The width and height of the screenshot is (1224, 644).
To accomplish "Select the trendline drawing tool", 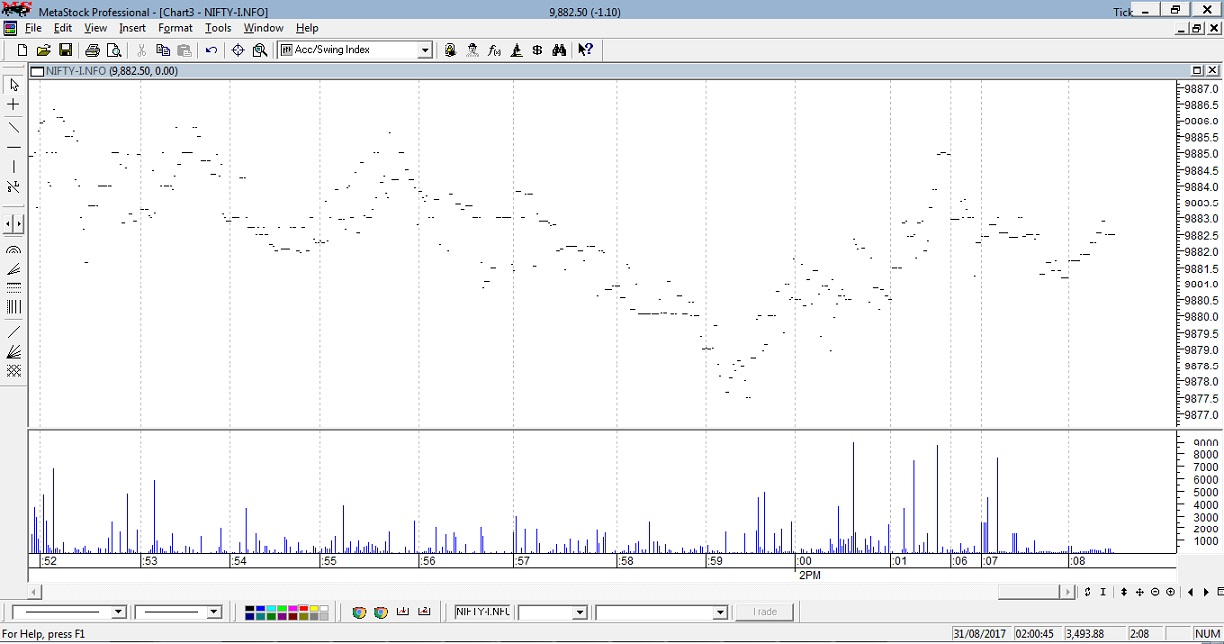I will point(14,127).
